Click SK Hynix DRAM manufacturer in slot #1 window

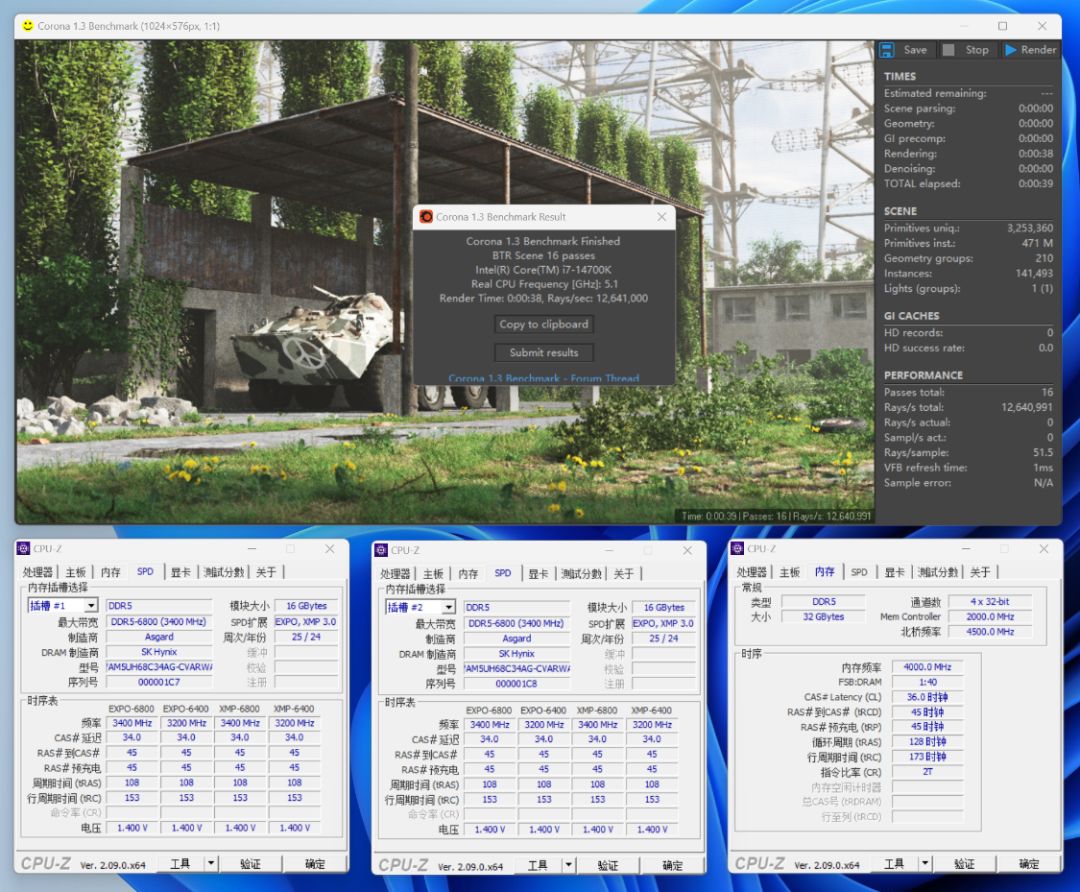158,652
